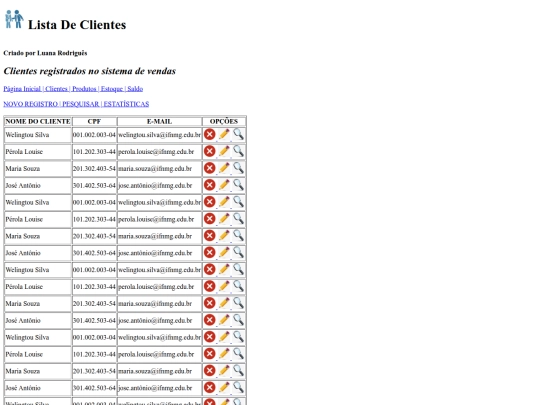Open the Produtos navigation link
Viewport: 540px width, 405px height.
(x=84, y=89)
